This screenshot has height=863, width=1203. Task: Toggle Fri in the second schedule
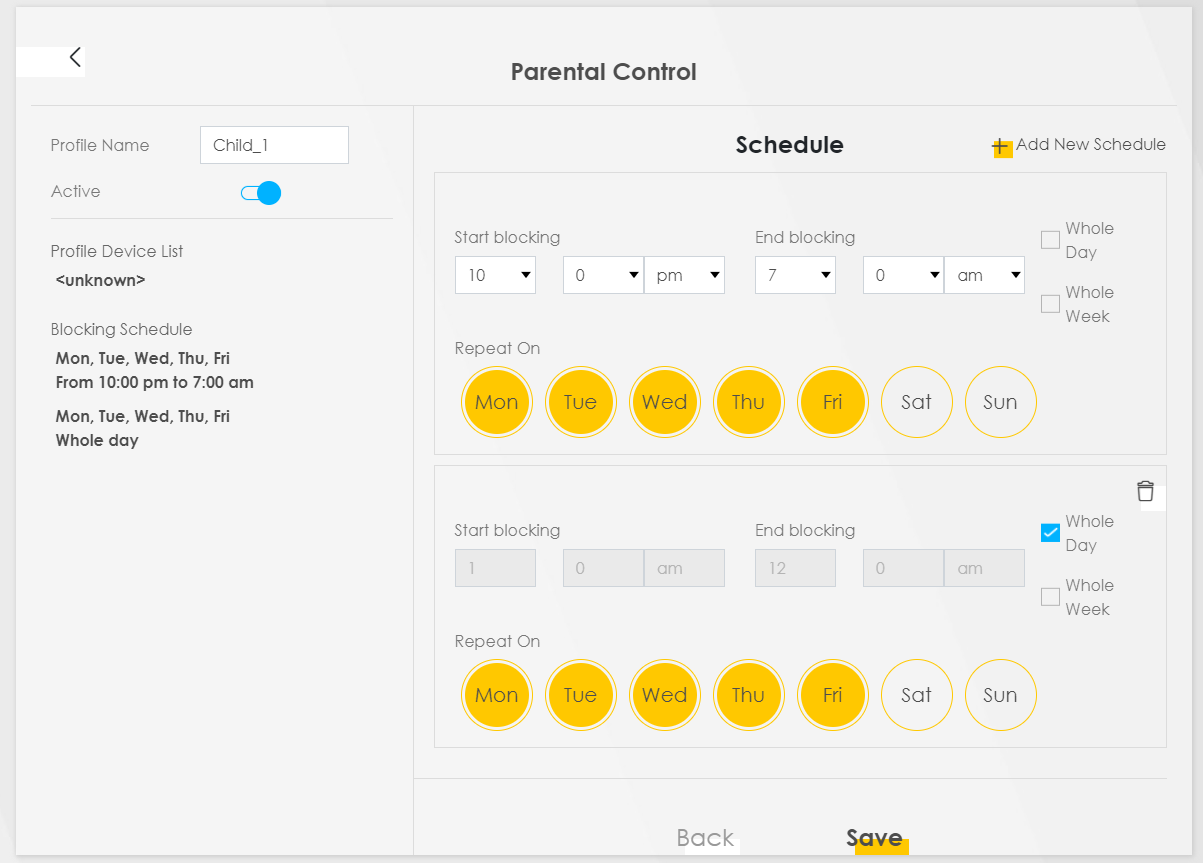pos(832,695)
